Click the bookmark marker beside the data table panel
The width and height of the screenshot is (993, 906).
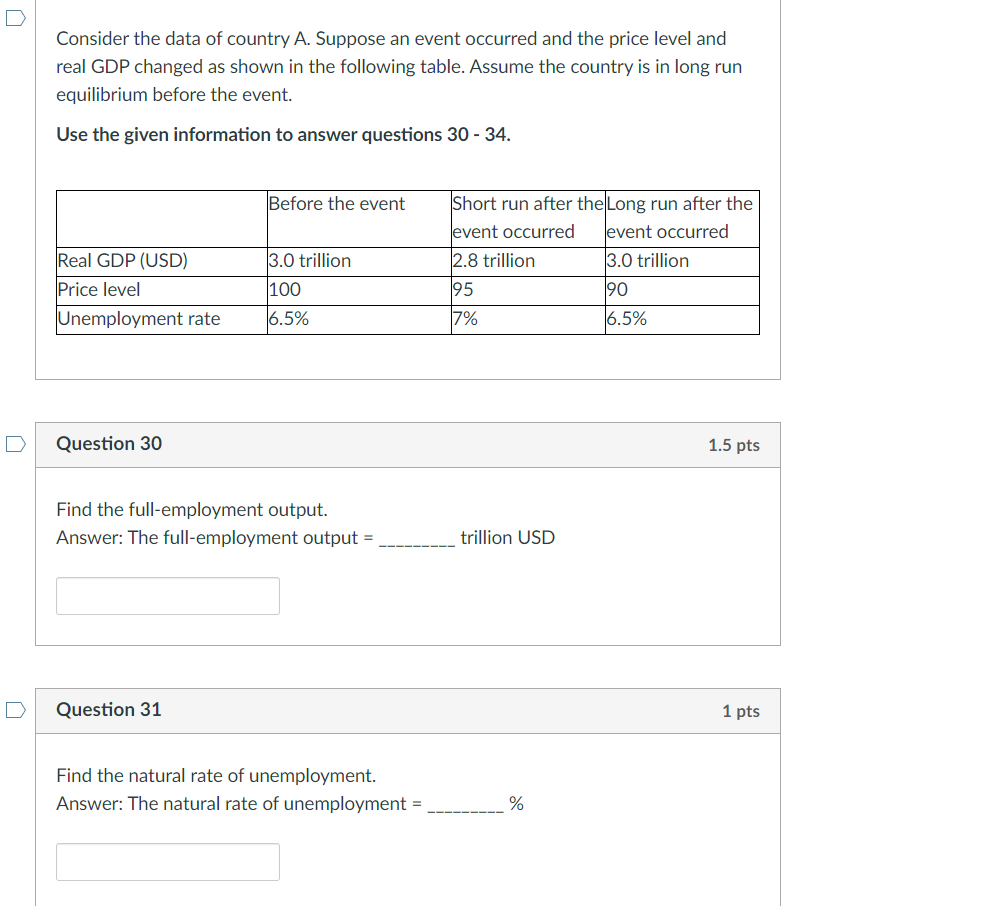pos(15,17)
